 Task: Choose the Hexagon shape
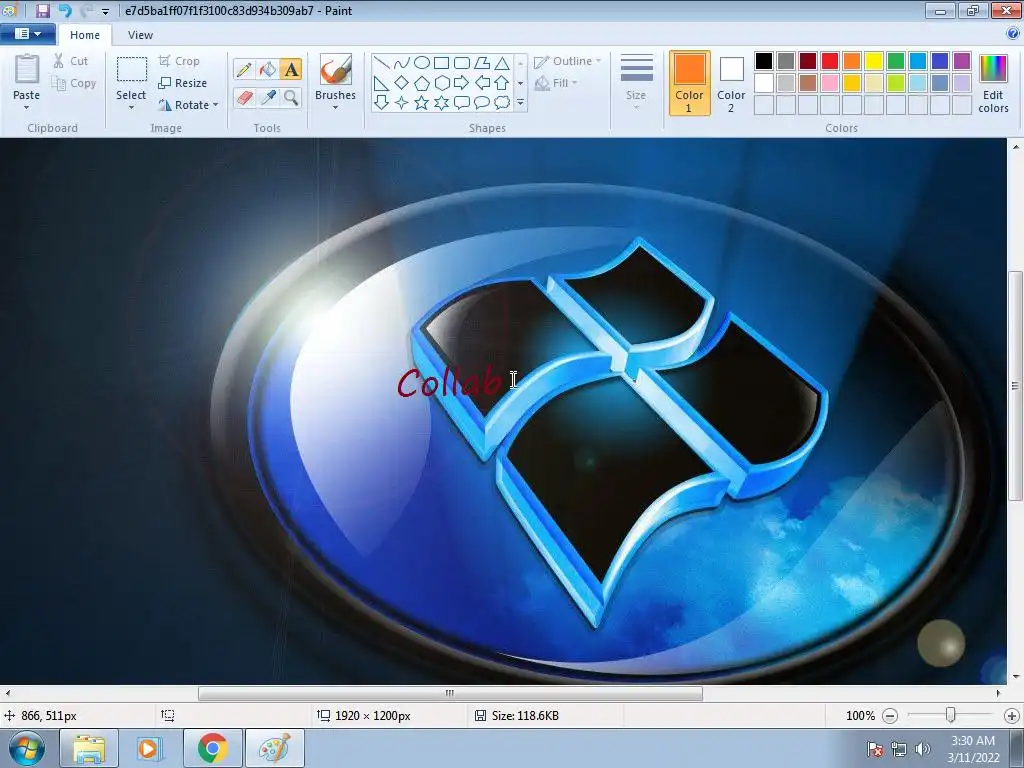[x=442, y=83]
